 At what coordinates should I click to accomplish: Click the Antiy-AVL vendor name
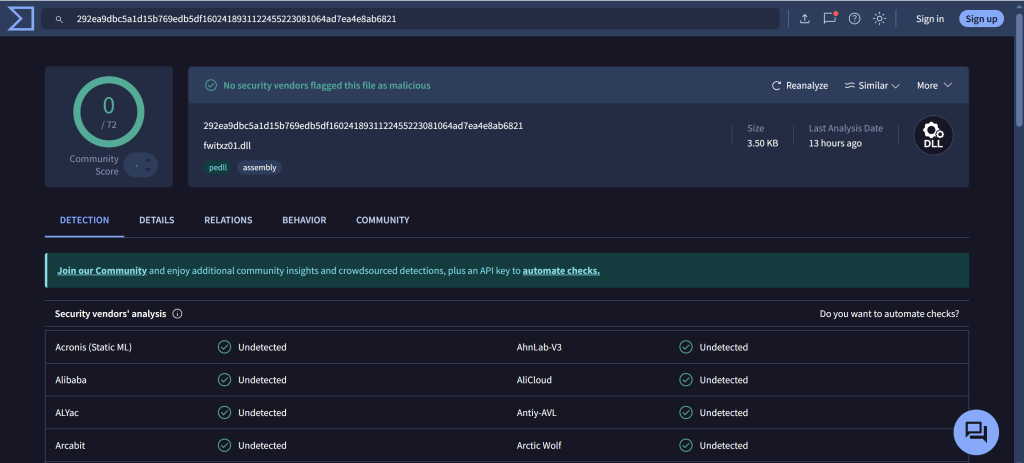tap(537, 413)
